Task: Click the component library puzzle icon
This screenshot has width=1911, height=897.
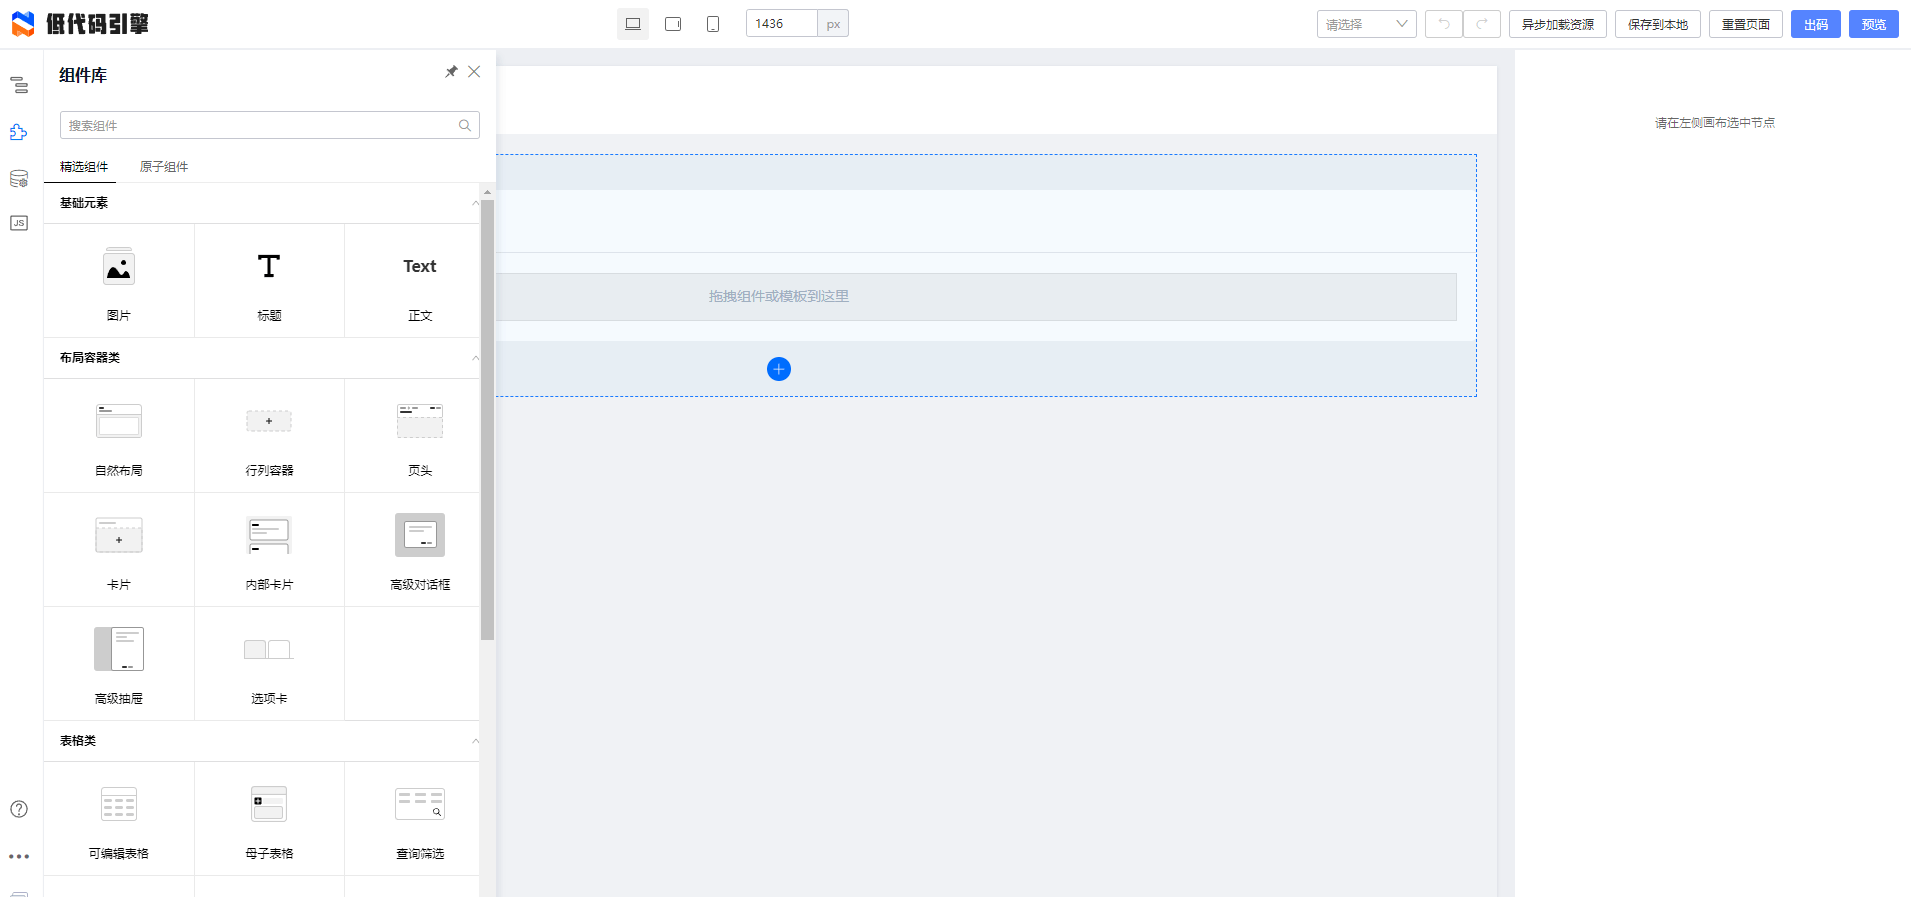Action: click(x=19, y=132)
